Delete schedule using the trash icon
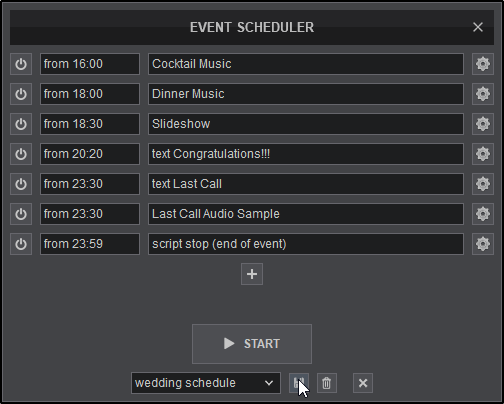 click(327, 383)
